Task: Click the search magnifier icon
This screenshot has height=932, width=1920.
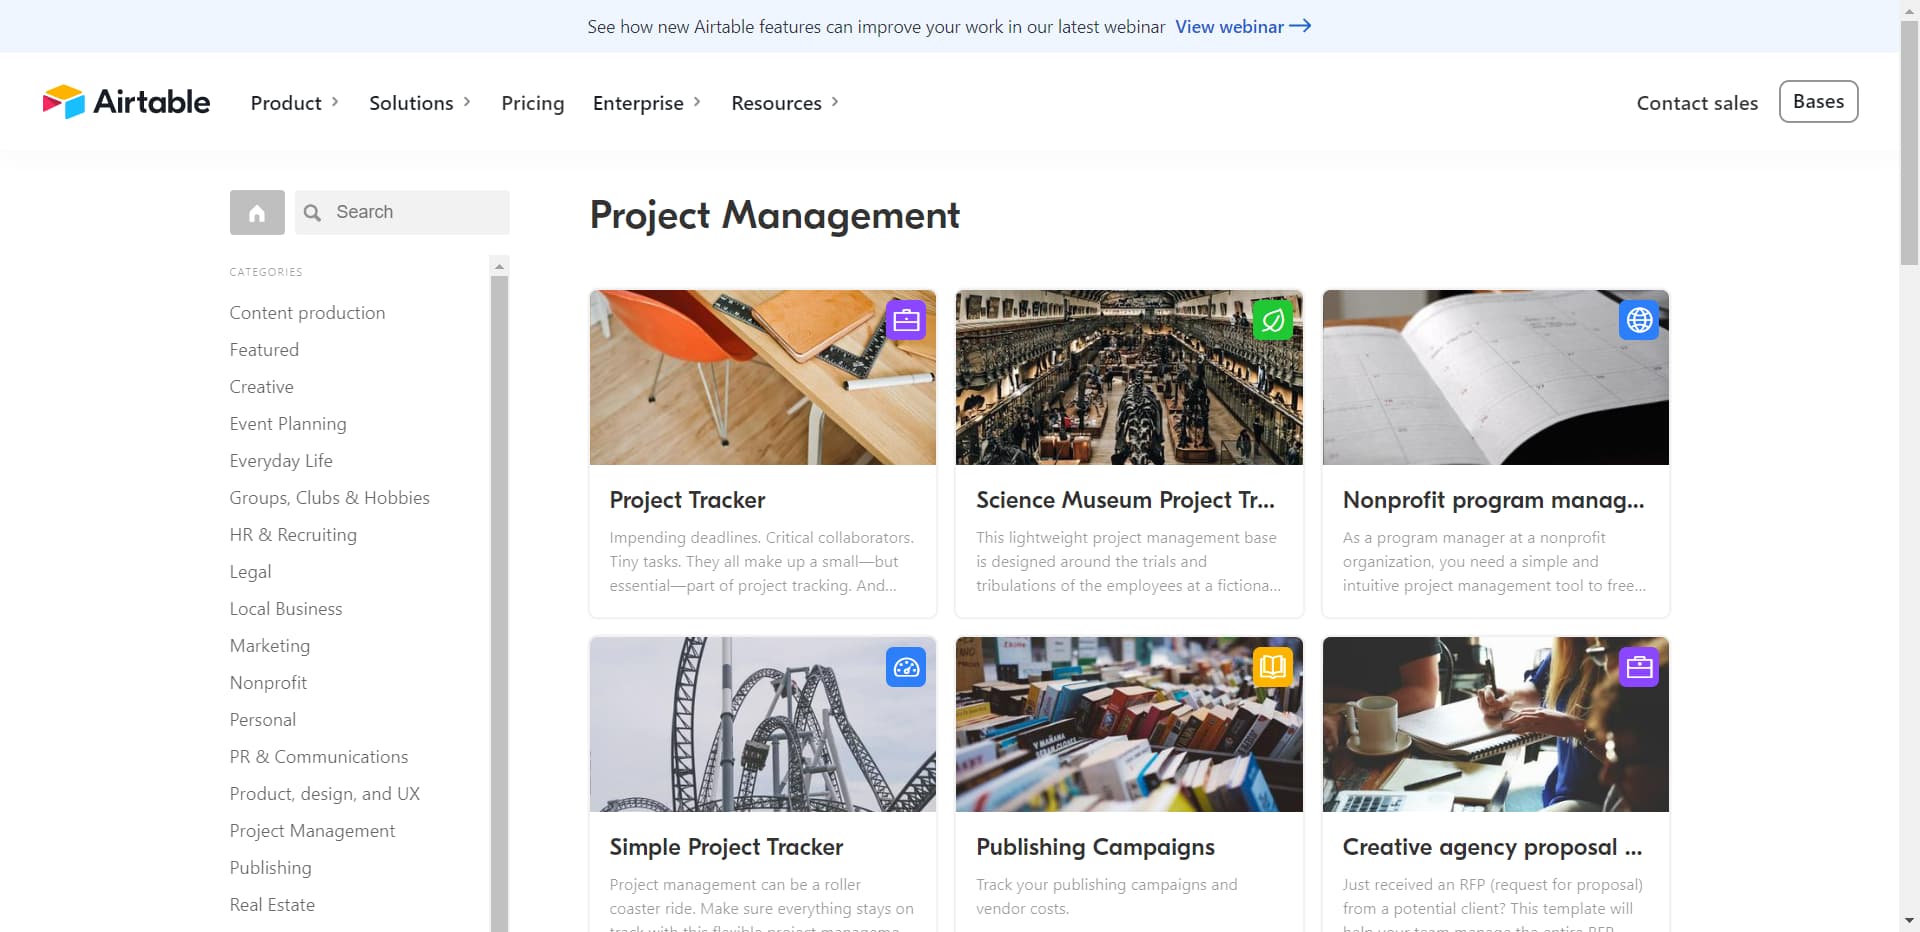Action: [x=312, y=212]
